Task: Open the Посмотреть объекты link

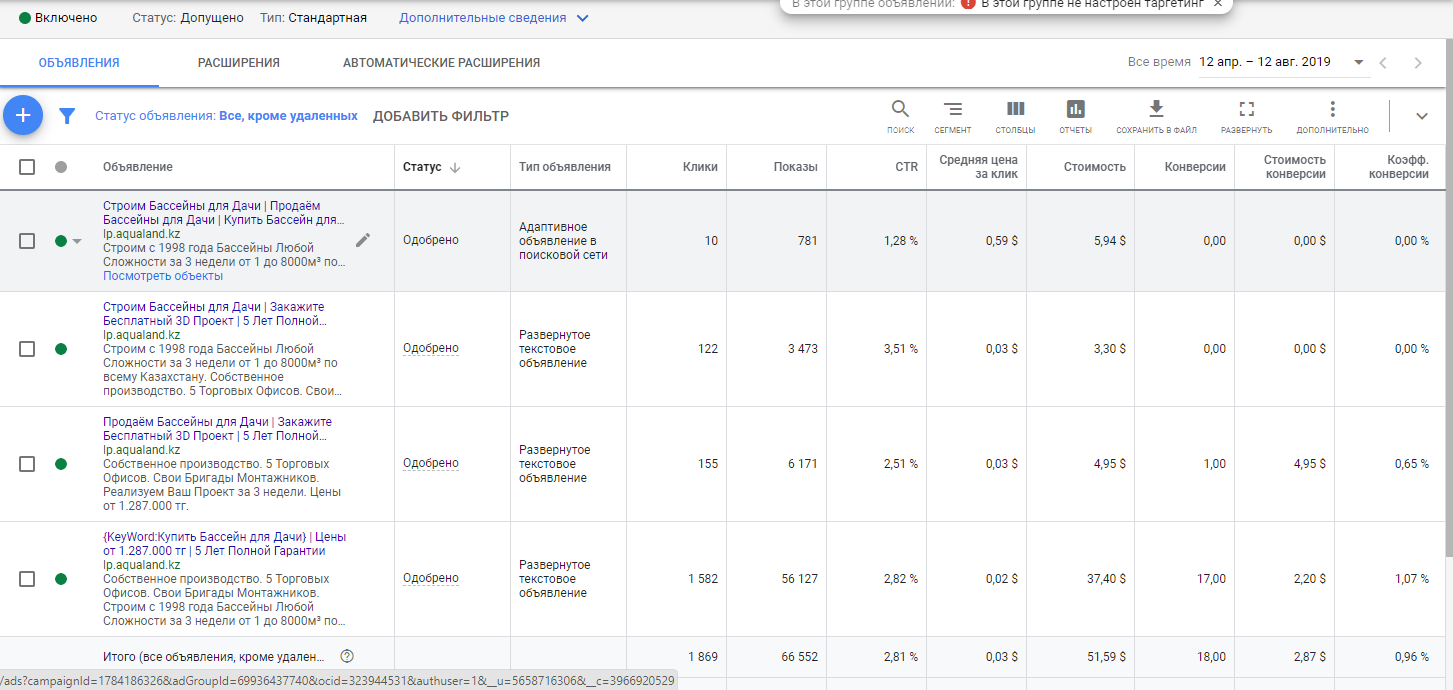Action: [163, 276]
